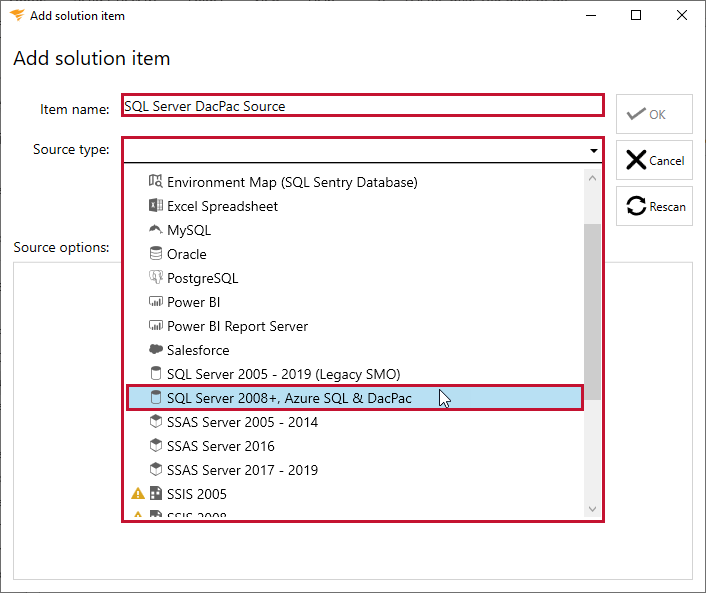This screenshot has height=593, width=706.
Task: Click the PostgreSQL elephant icon
Action: [156, 277]
